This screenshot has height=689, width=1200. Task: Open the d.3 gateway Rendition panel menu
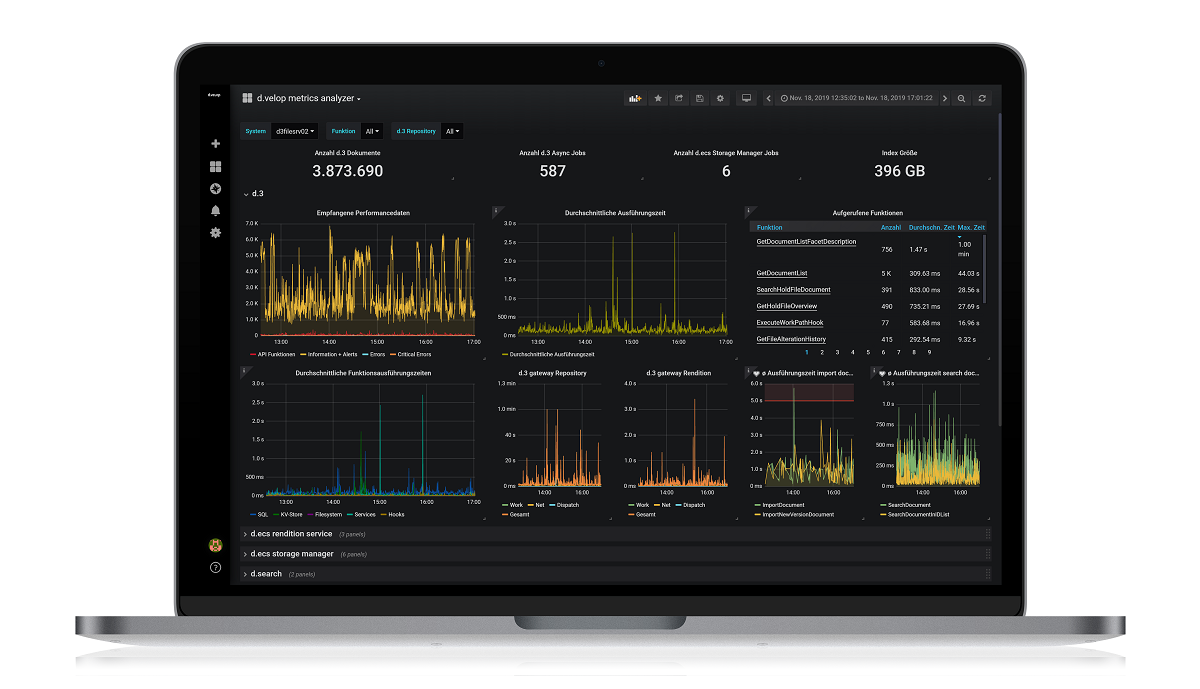click(678, 373)
